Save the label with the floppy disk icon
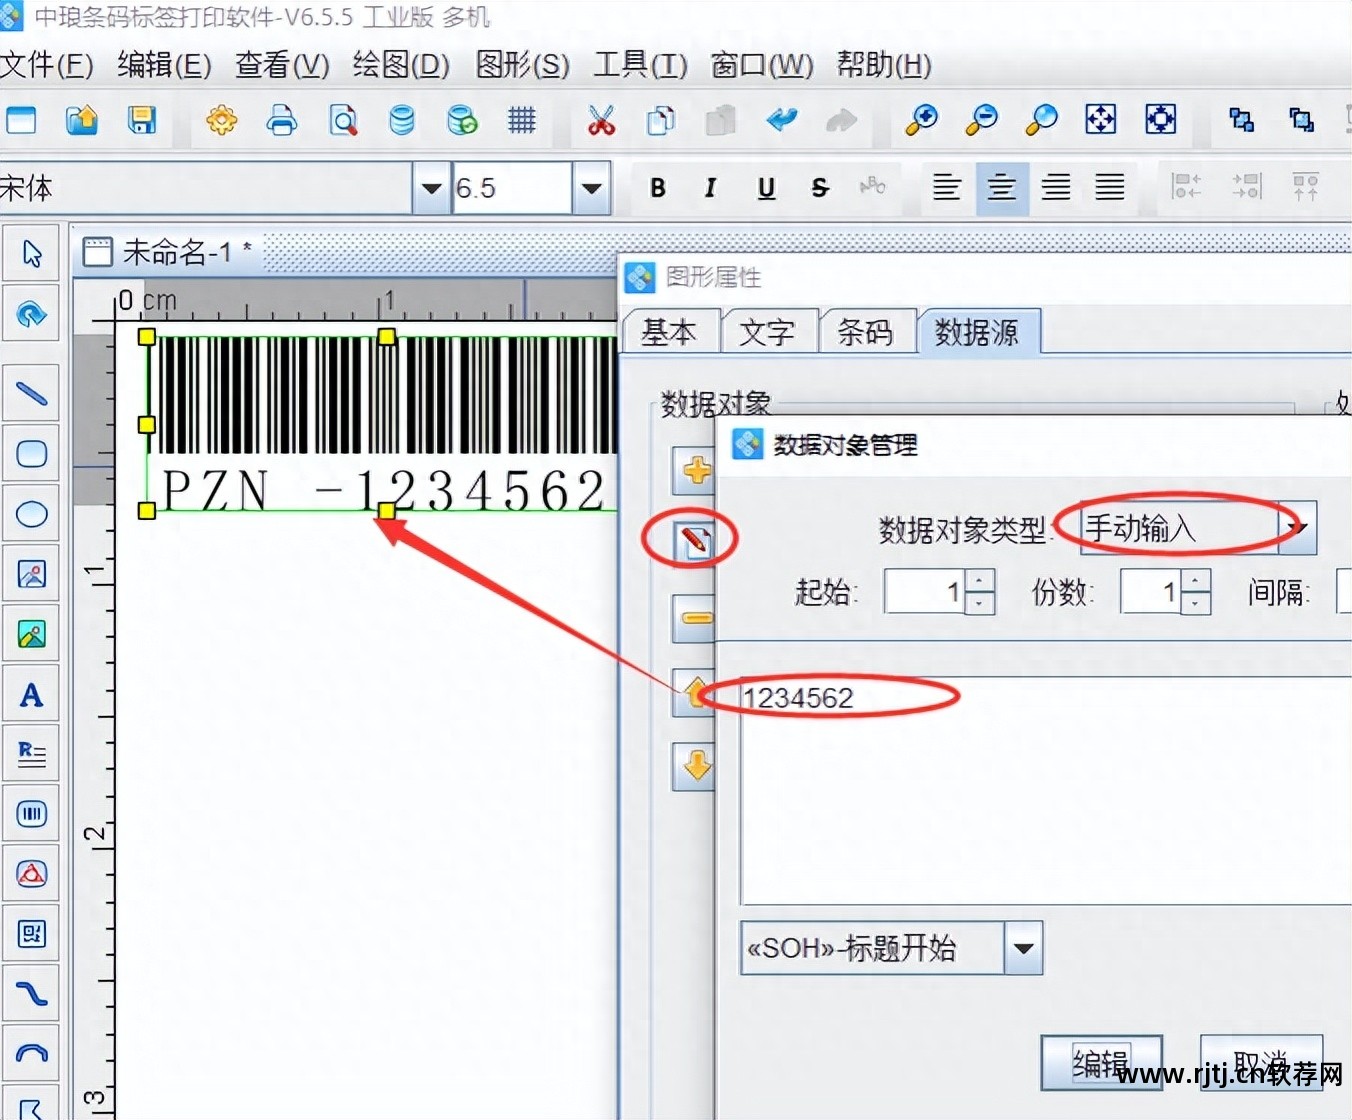1352x1120 pixels. pyautogui.click(x=142, y=120)
